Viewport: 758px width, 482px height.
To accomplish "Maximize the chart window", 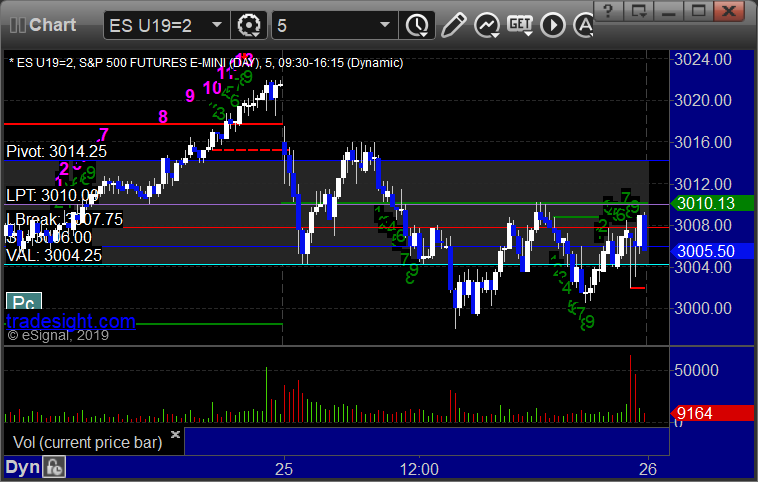I will tap(698, 11).
